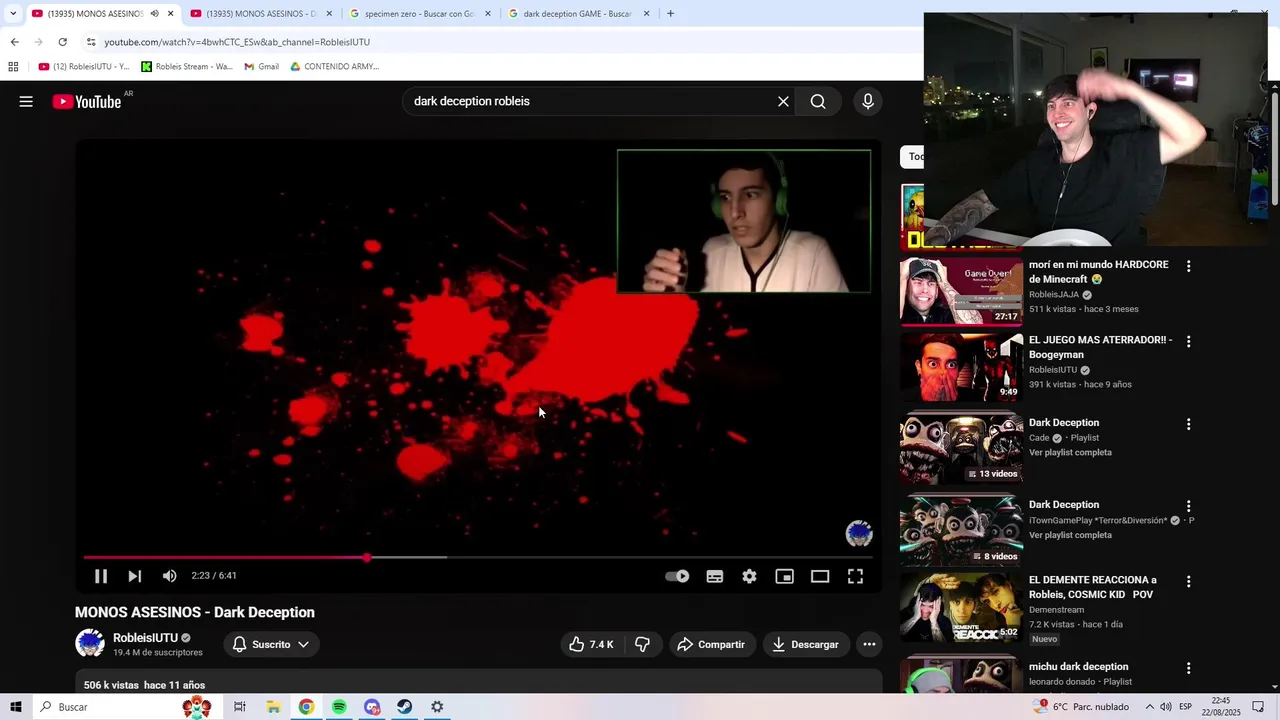Dislike the video
1280x720 pixels.
click(642, 644)
